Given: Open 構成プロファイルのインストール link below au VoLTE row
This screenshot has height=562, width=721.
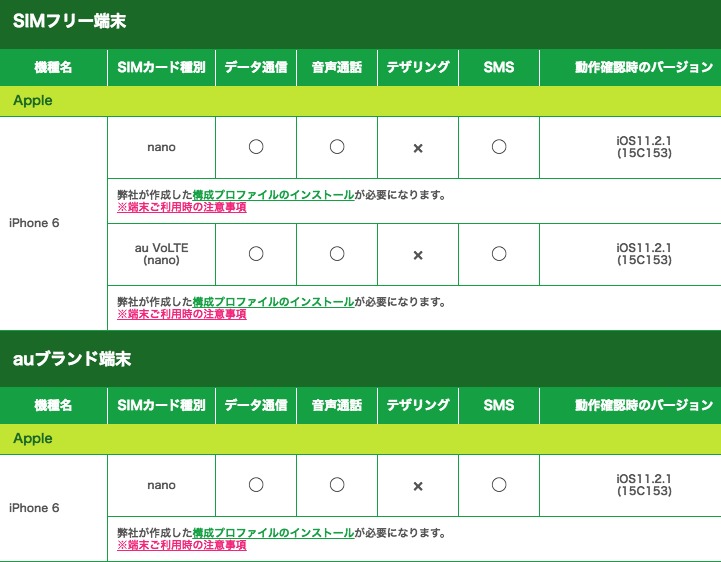Looking at the screenshot, I should tap(273, 301).
